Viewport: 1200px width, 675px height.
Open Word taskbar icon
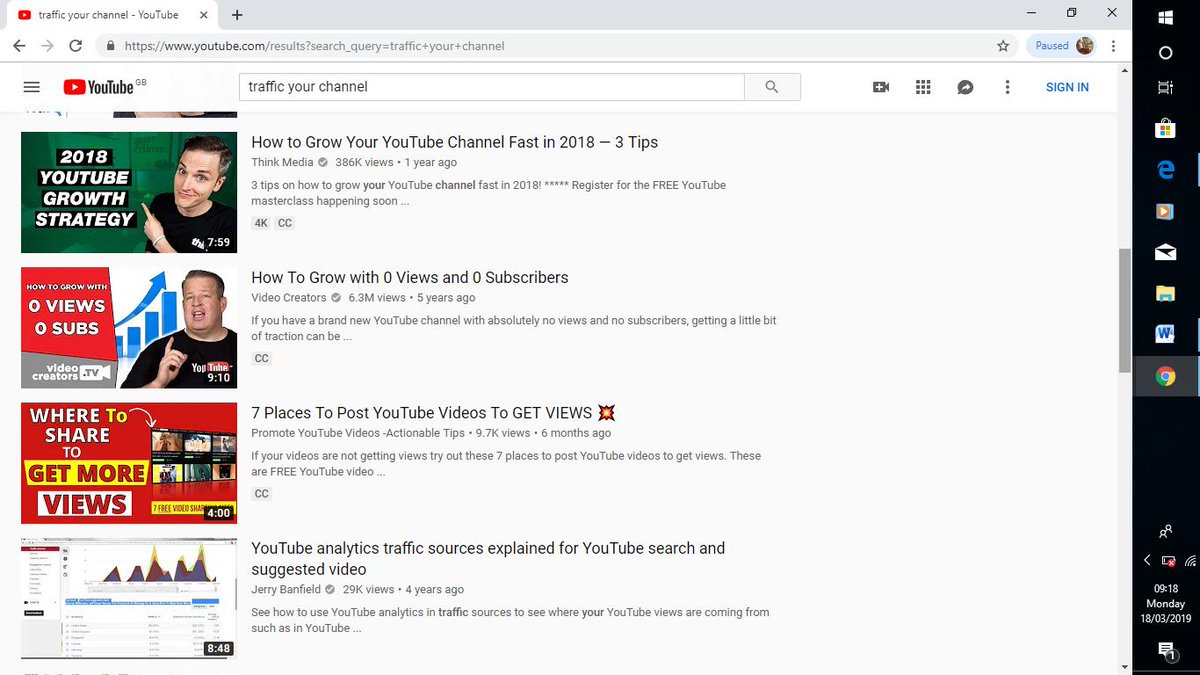tap(1165, 335)
